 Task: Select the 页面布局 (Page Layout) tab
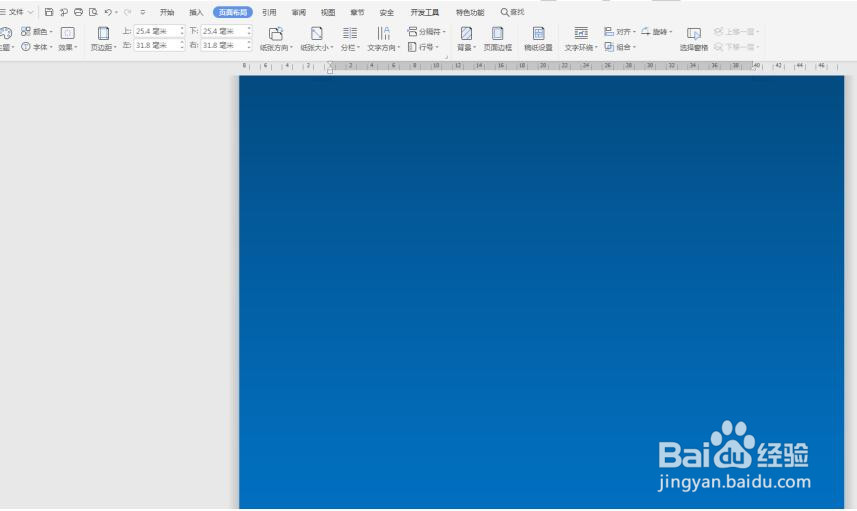[233, 12]
